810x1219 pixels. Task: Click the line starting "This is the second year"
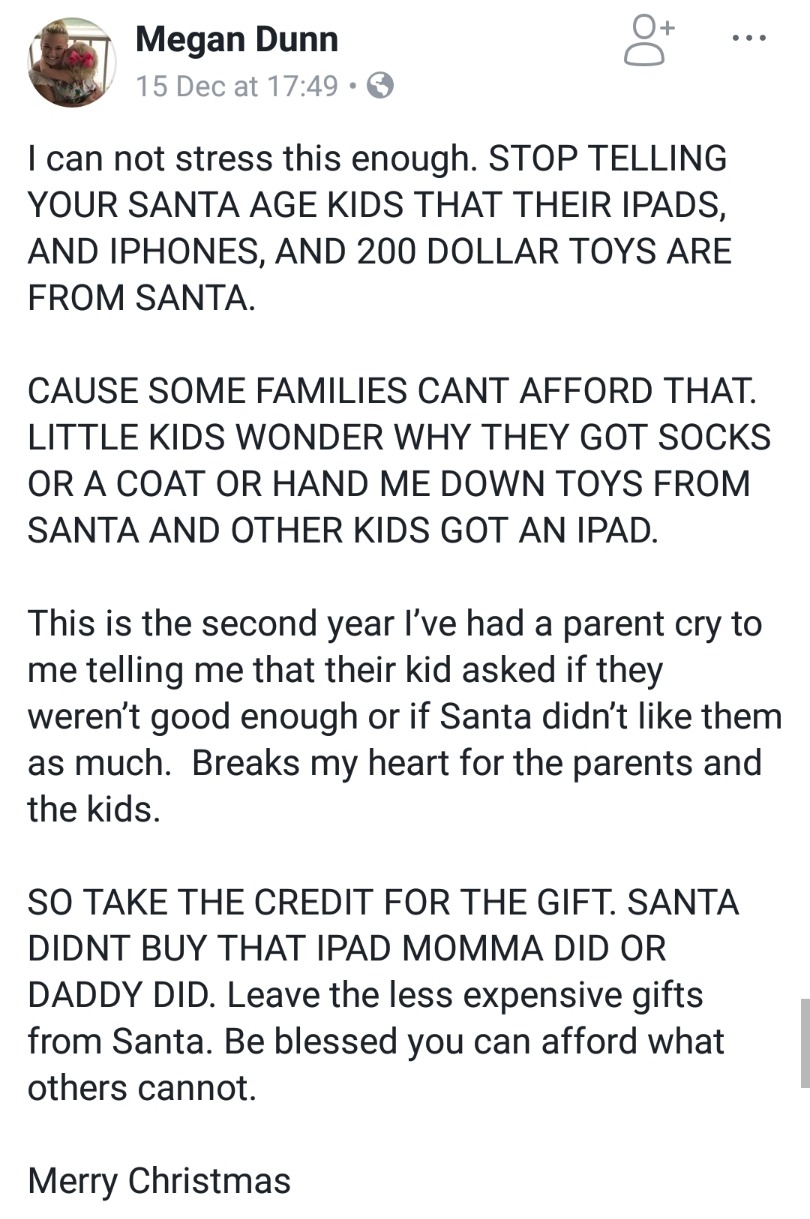coord(394,623)
